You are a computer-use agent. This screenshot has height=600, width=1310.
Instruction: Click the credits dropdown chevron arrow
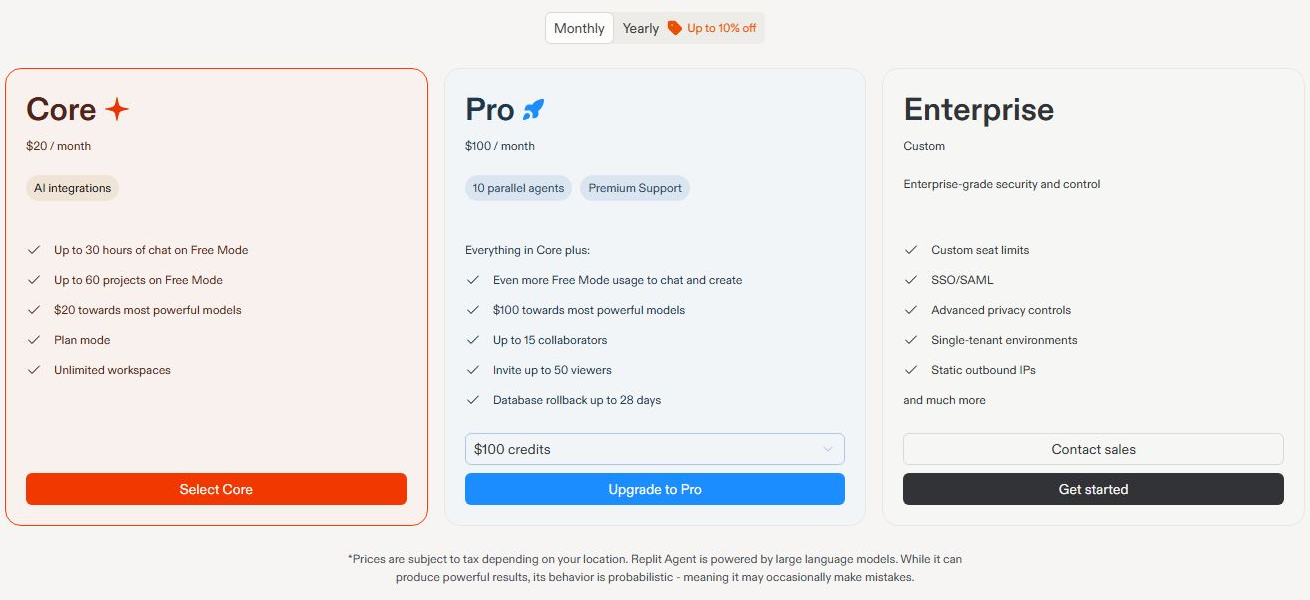pos(828,449)
